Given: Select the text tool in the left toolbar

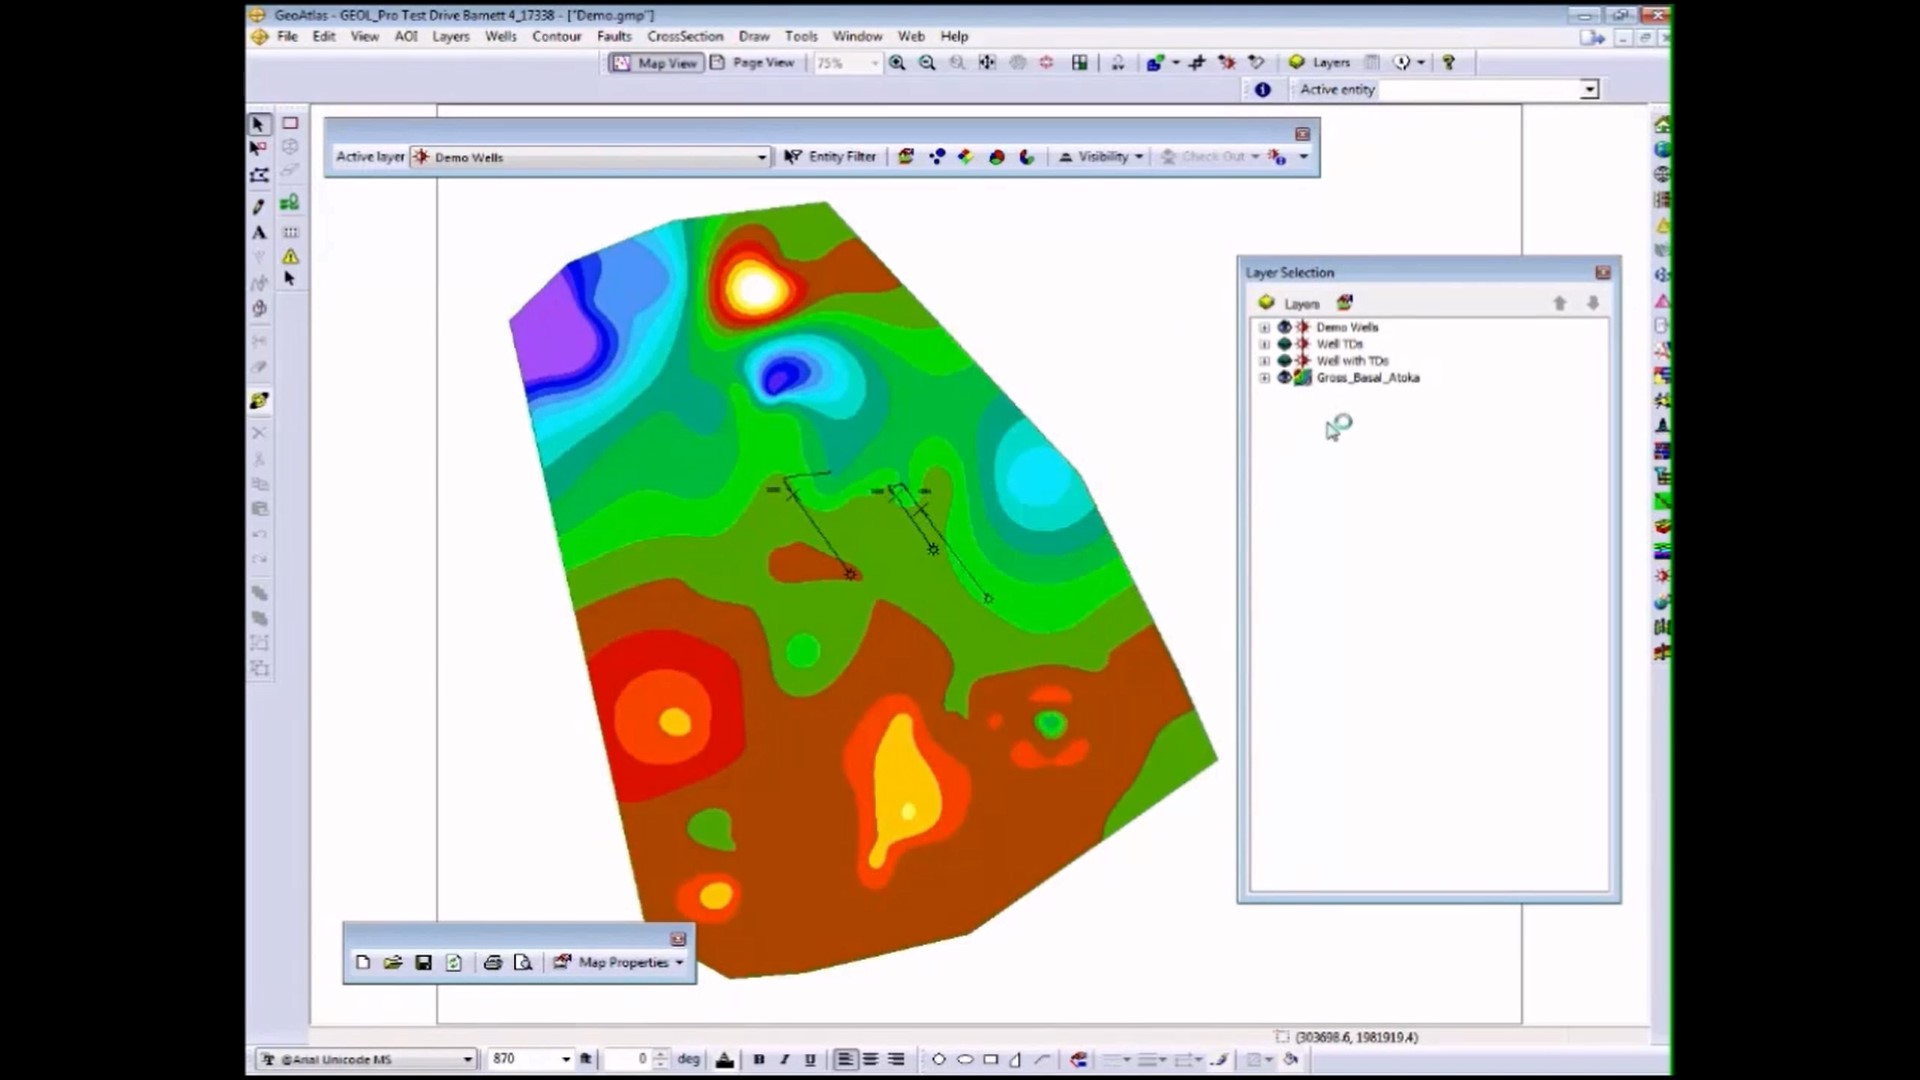Looking at the screenshot, I should point(258,232).
